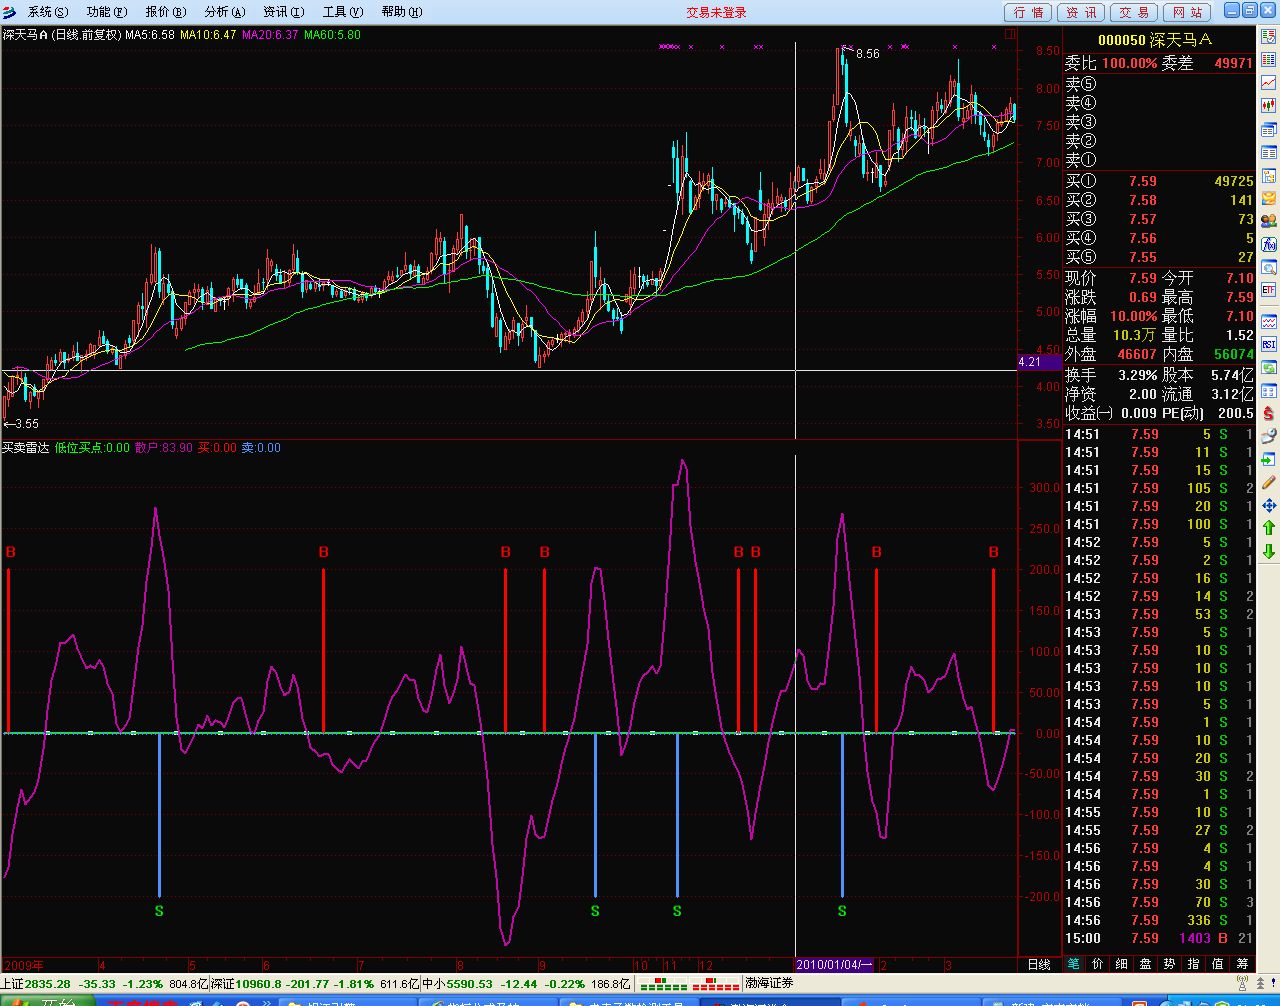Select the 指 tab below tick list
The image size is (1280, 1006).
(1193, 965)
